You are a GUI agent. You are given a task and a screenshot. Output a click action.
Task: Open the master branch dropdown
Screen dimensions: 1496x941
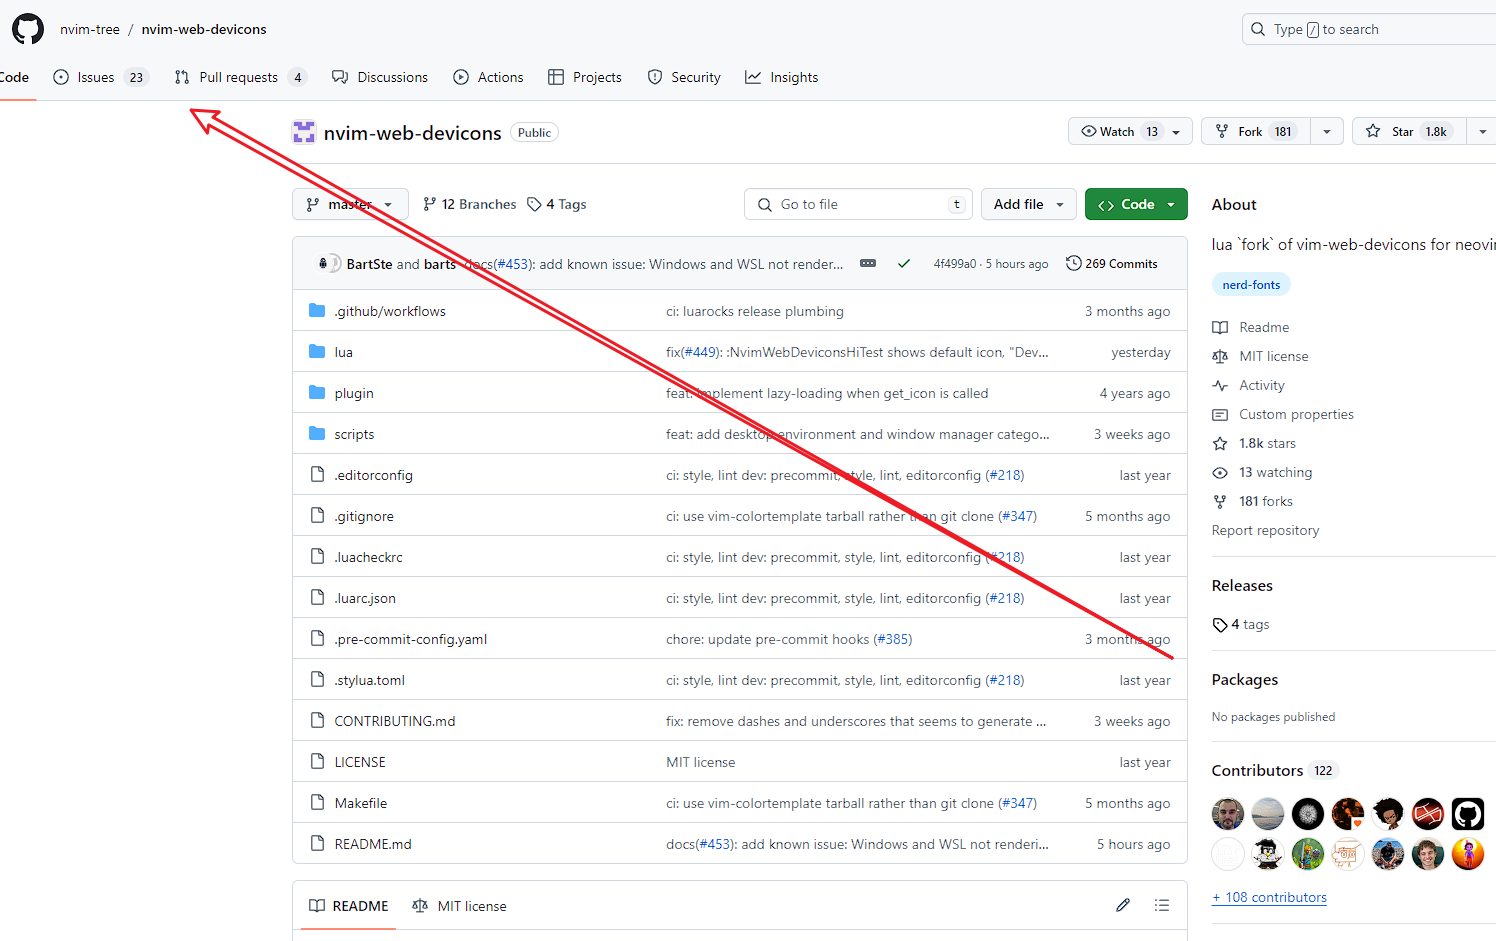click(x=350, y=204)
